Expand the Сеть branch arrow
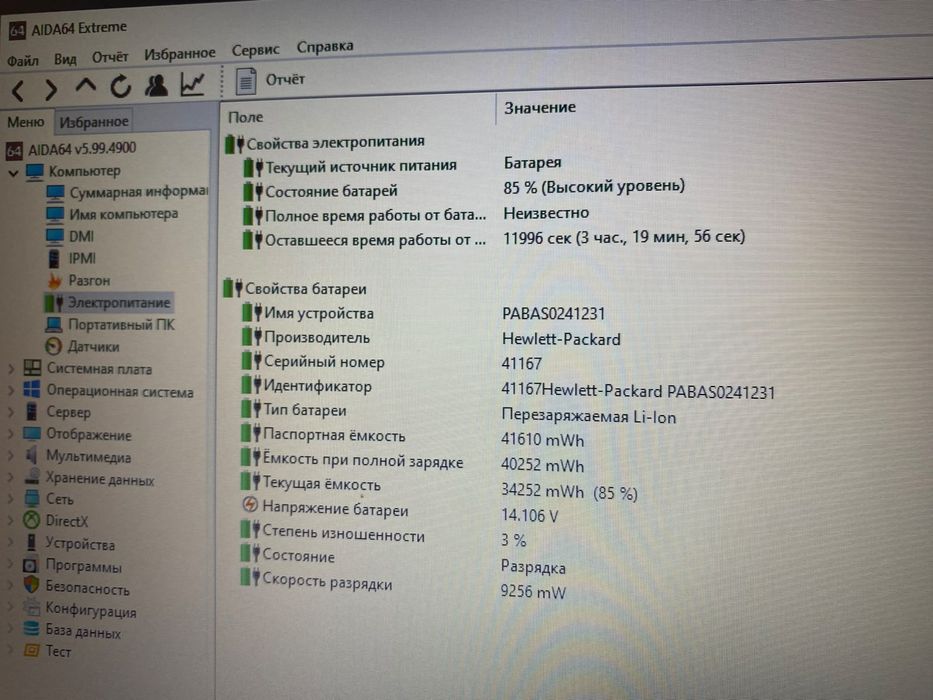Screen dimensions: 933x700 tap(11, 499)
